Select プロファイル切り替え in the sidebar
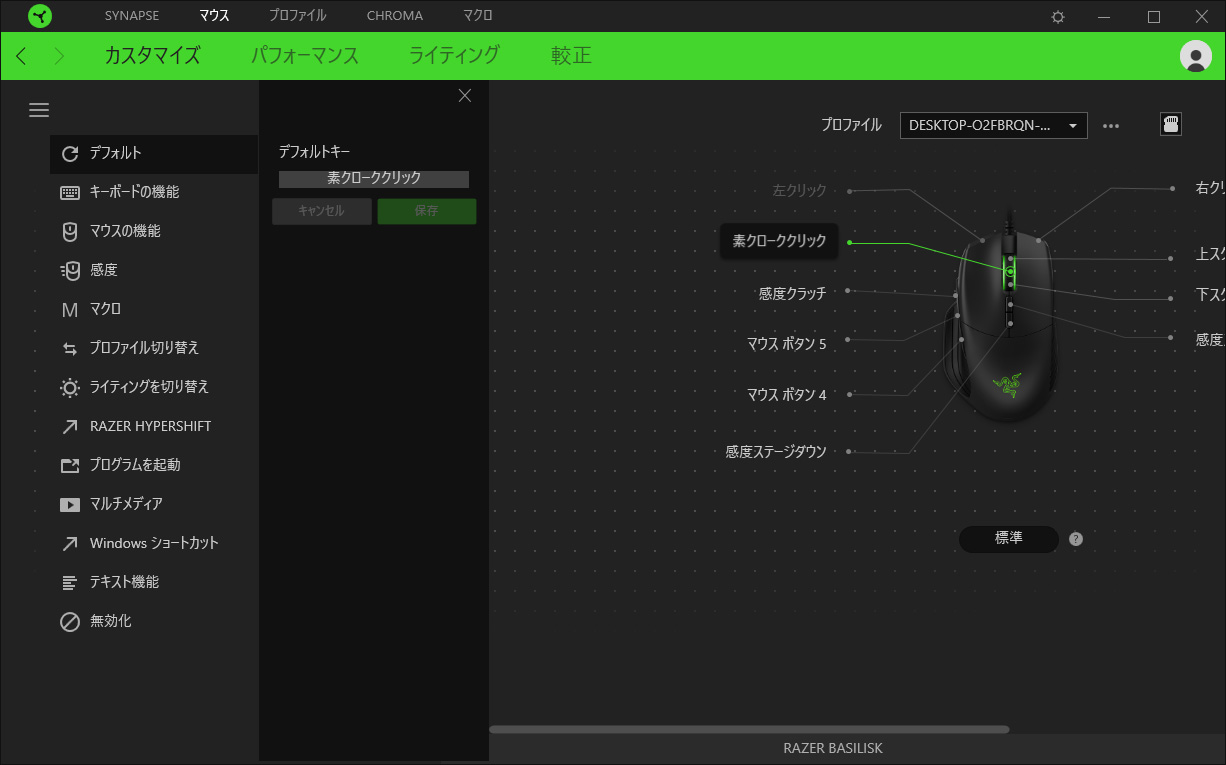This screenshot has width=1226, height=765. tap(154, 348)
